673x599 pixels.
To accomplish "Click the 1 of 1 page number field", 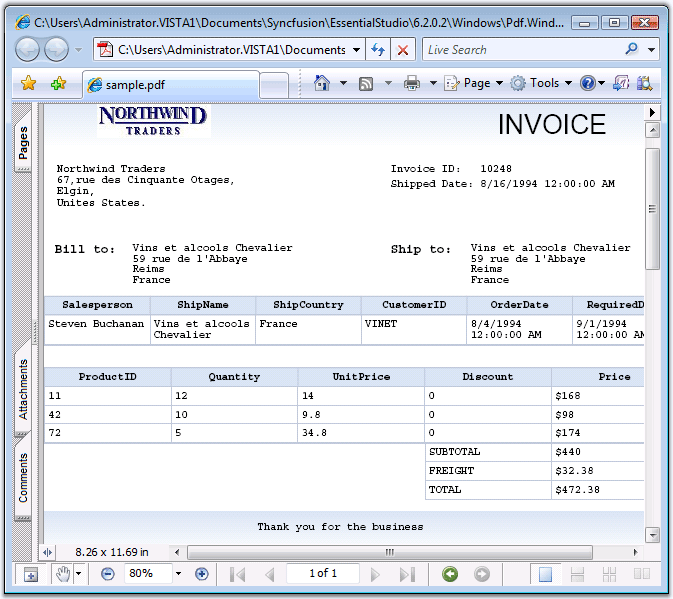I will [323, 573].
